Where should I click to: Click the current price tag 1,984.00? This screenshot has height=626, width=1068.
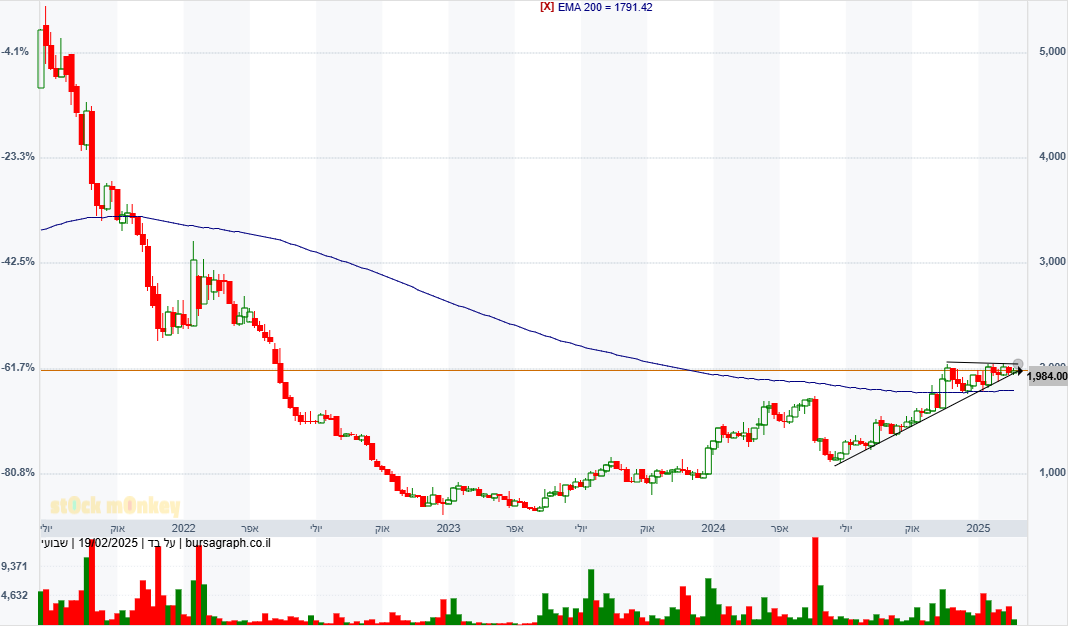(1046, 376)
